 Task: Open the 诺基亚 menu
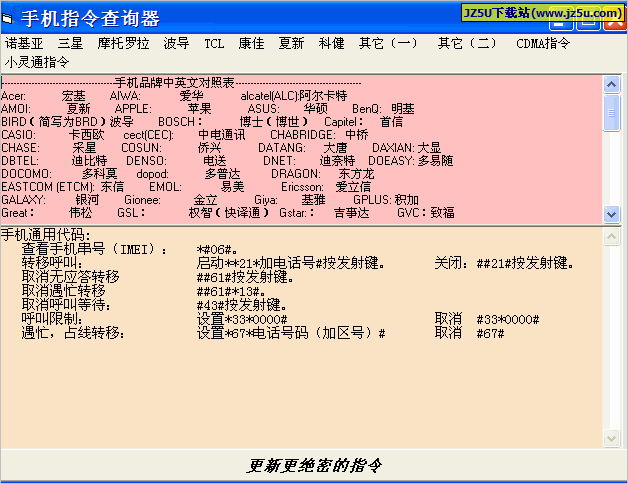tap(24, 43)
